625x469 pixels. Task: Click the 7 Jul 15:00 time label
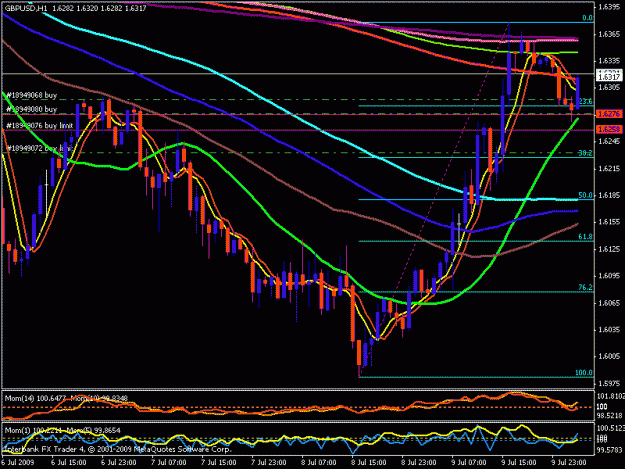219,463
